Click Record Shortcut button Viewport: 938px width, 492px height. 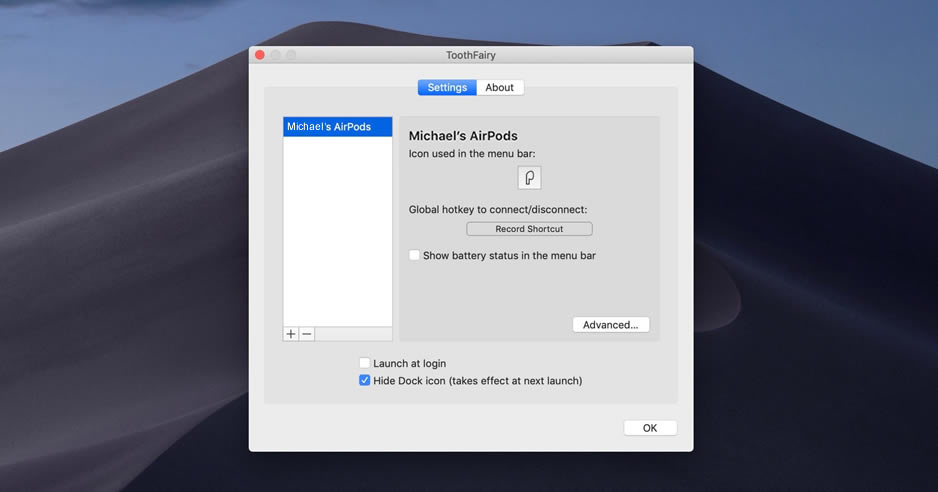click(529, 229)
